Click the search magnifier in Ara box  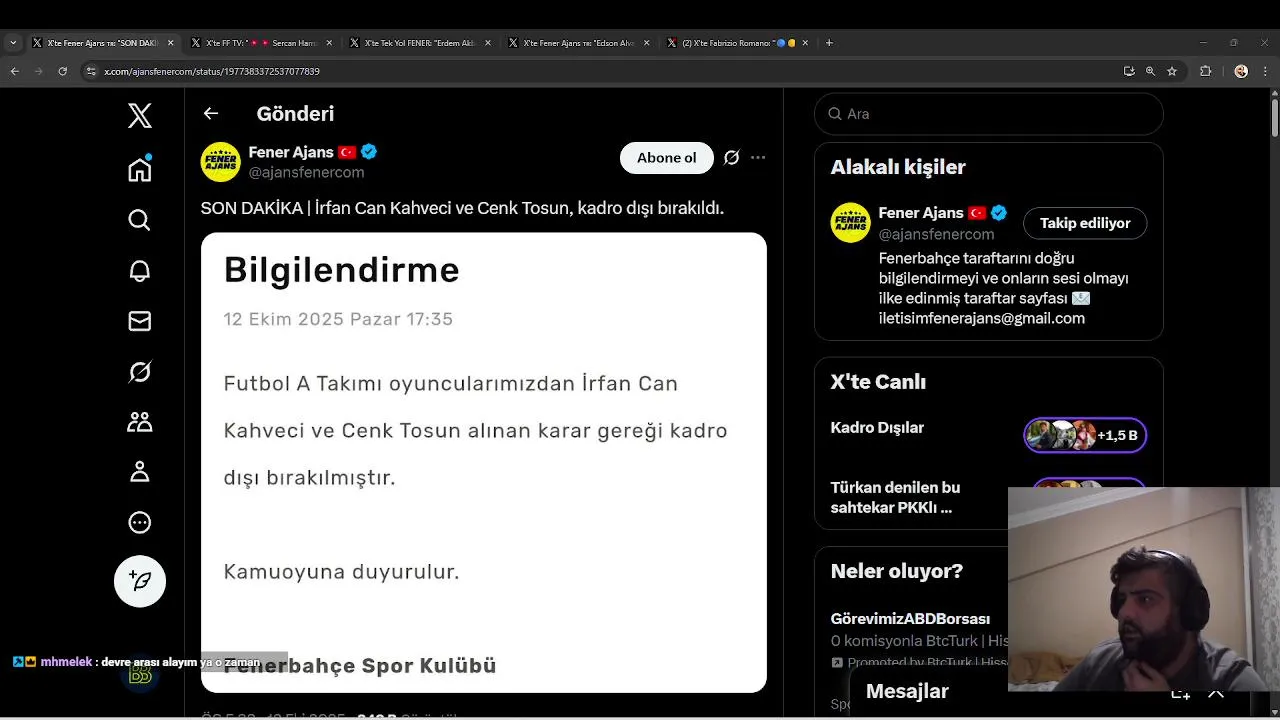pyautogui.click(x=835, y=114)
